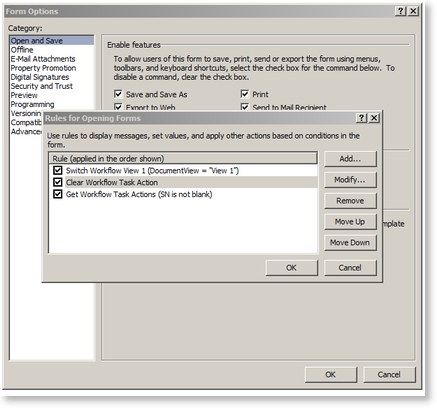Image resolution: width=437 pixels, height=408 pixels.
Task: Toggle the Export to Web checkbox
Action: (x=118, y=107)
